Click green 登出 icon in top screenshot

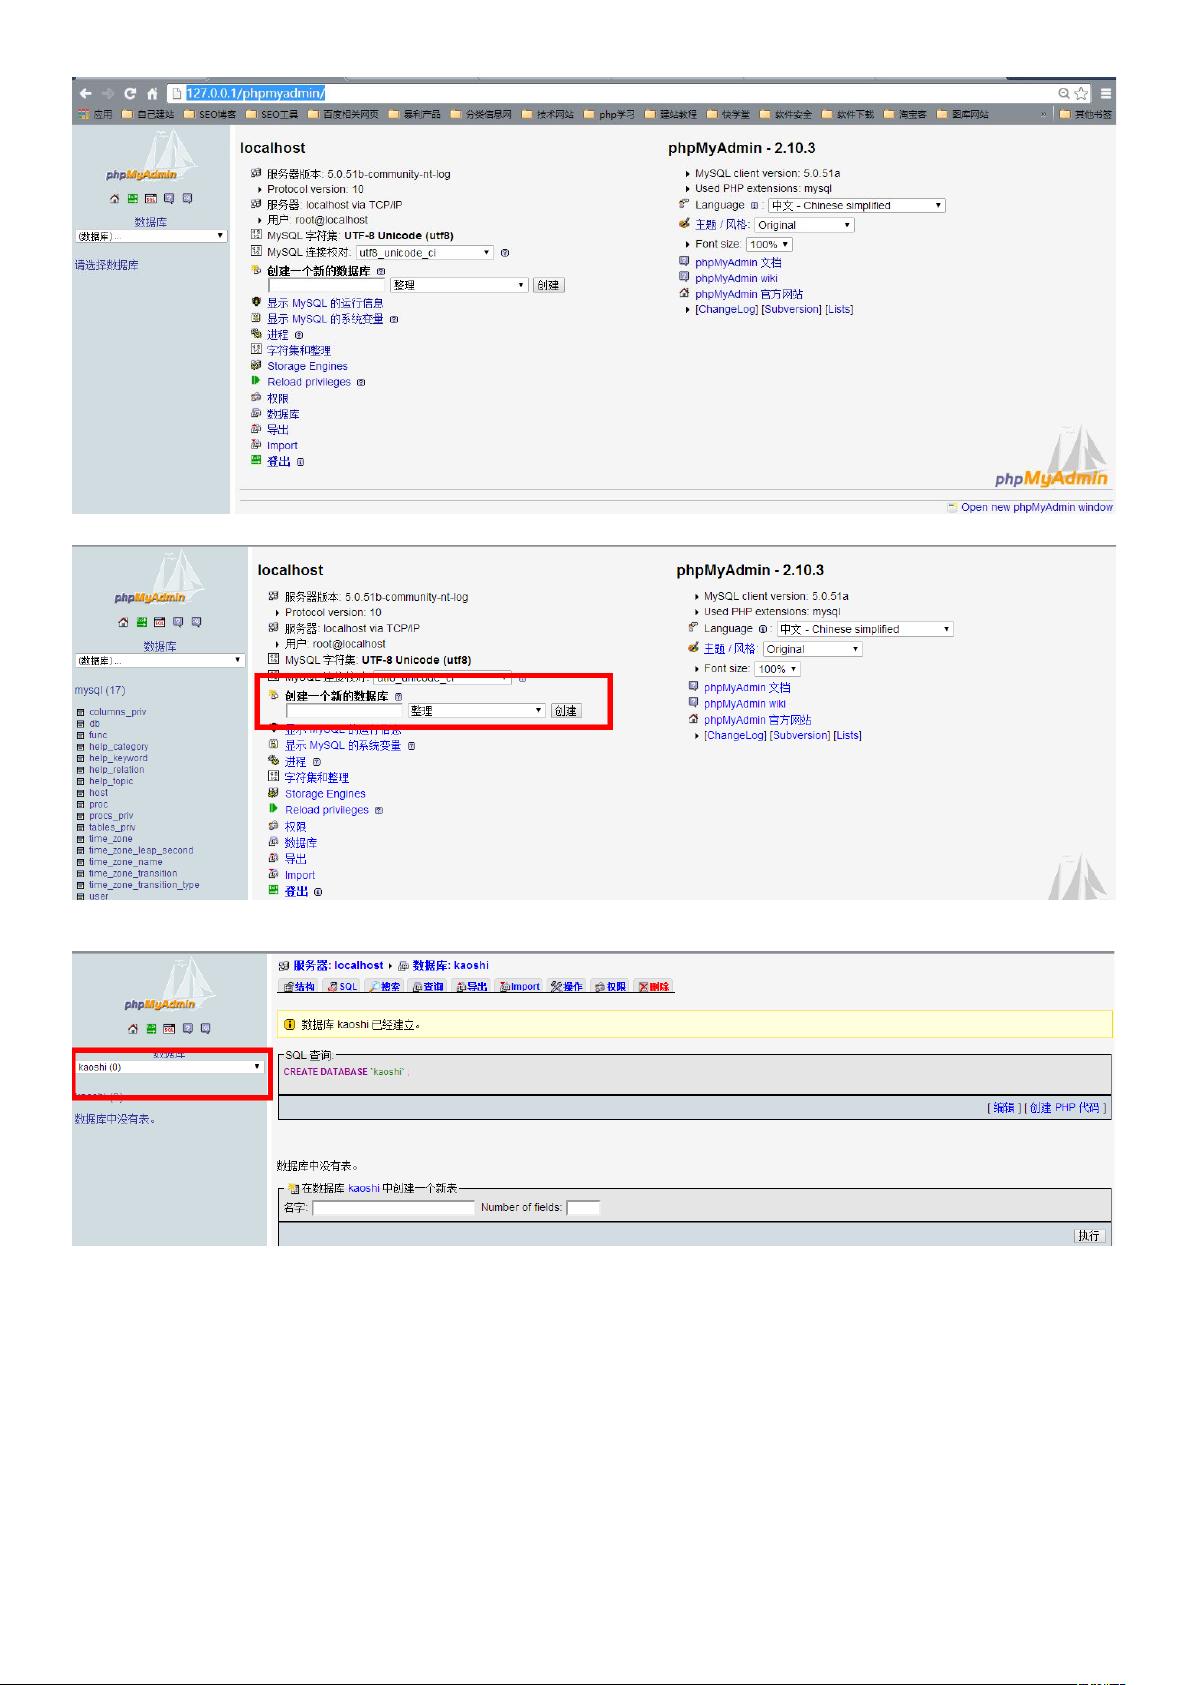click(257, 461)
